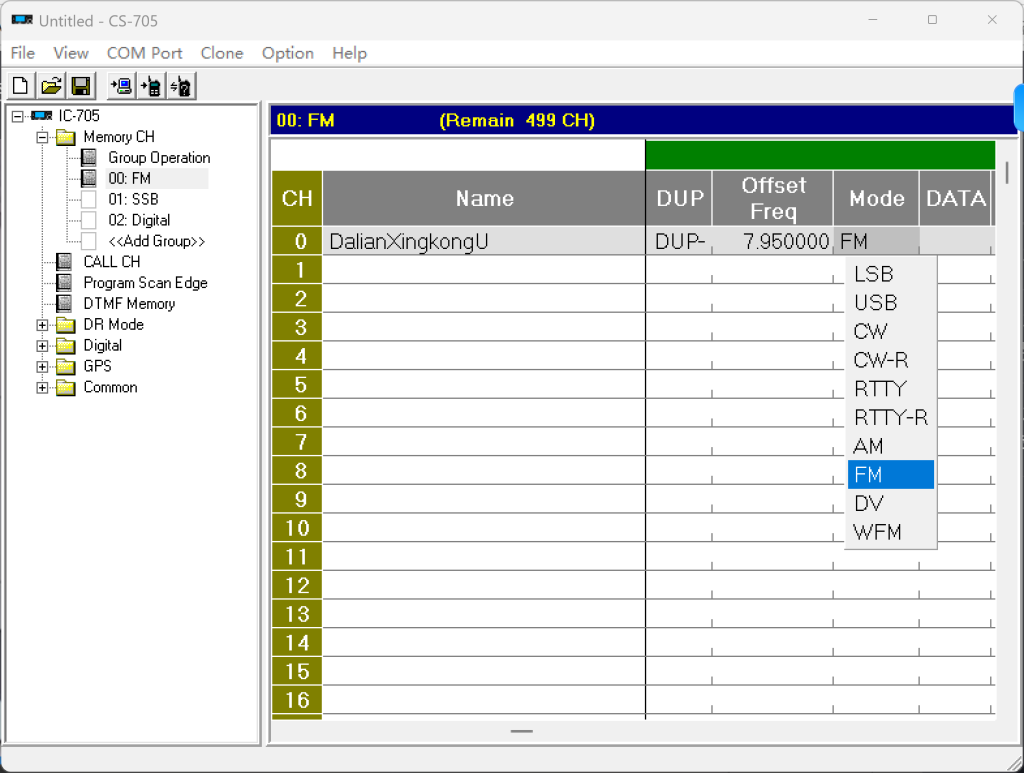Expand the GPS folder
The height and width of the screenshot is (773, 1024).
[x=42, y=367]
